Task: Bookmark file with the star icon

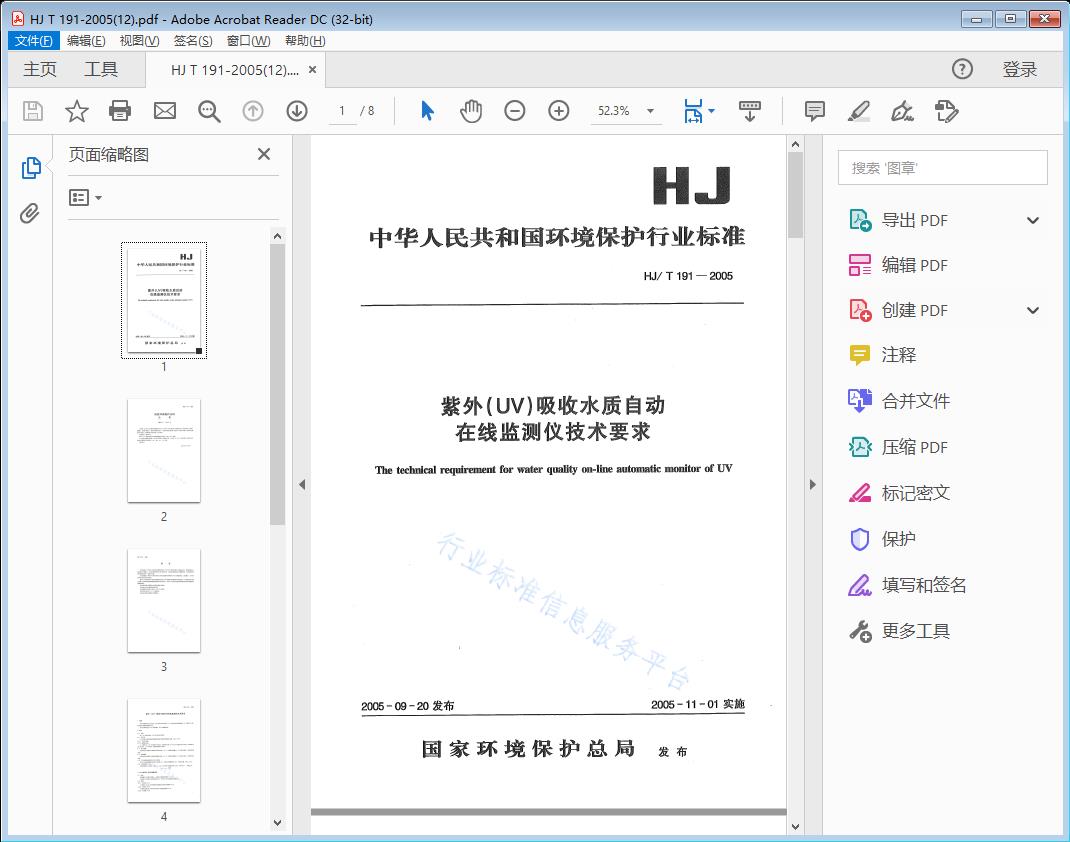Action: [77, 111]
